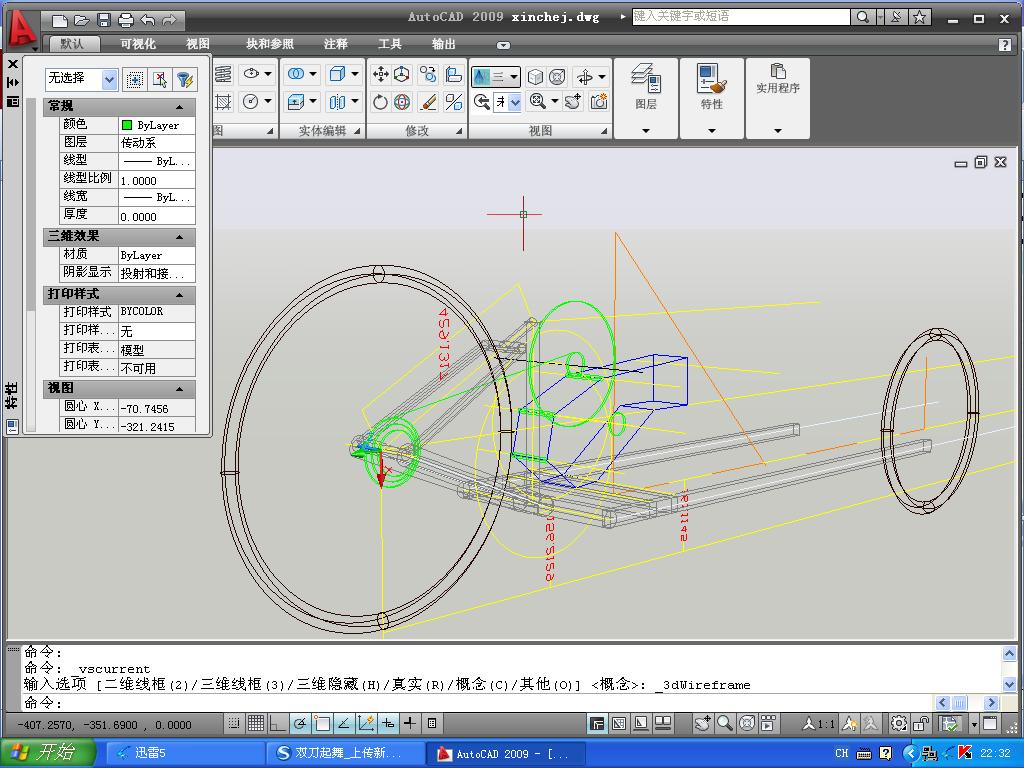Screen dimensions: 1024x768
Task: Click the Quick Select funnel icon
Action: click(x=185, y=80)
